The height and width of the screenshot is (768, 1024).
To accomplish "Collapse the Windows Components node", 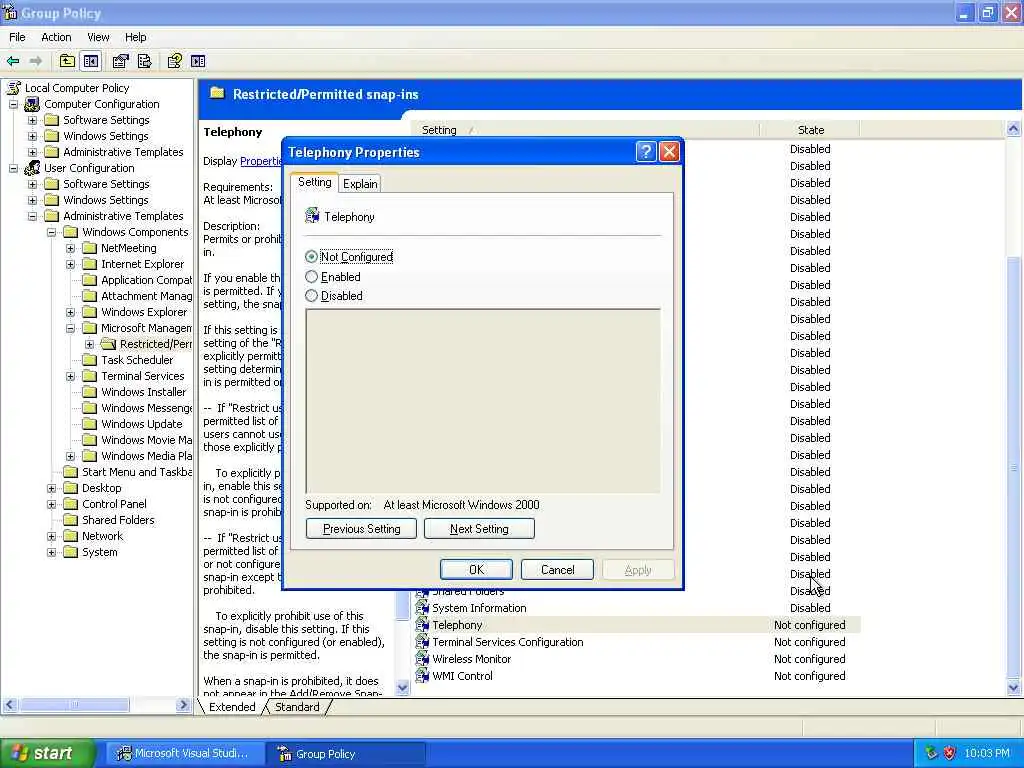I will (x=51, y=232).
